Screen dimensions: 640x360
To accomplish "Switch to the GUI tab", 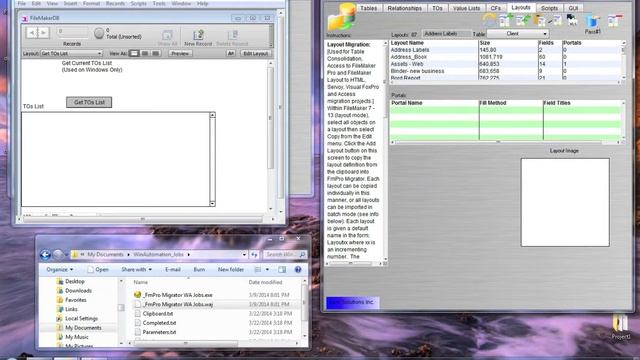I will (573, 8).
